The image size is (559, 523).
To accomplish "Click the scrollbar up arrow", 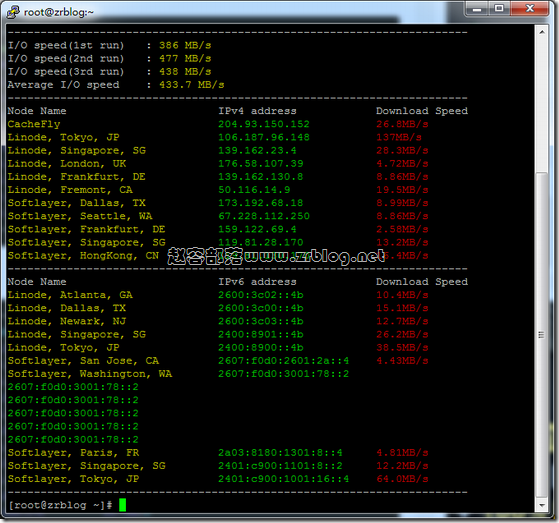I will pyautogui.click(x=542, y=32).
